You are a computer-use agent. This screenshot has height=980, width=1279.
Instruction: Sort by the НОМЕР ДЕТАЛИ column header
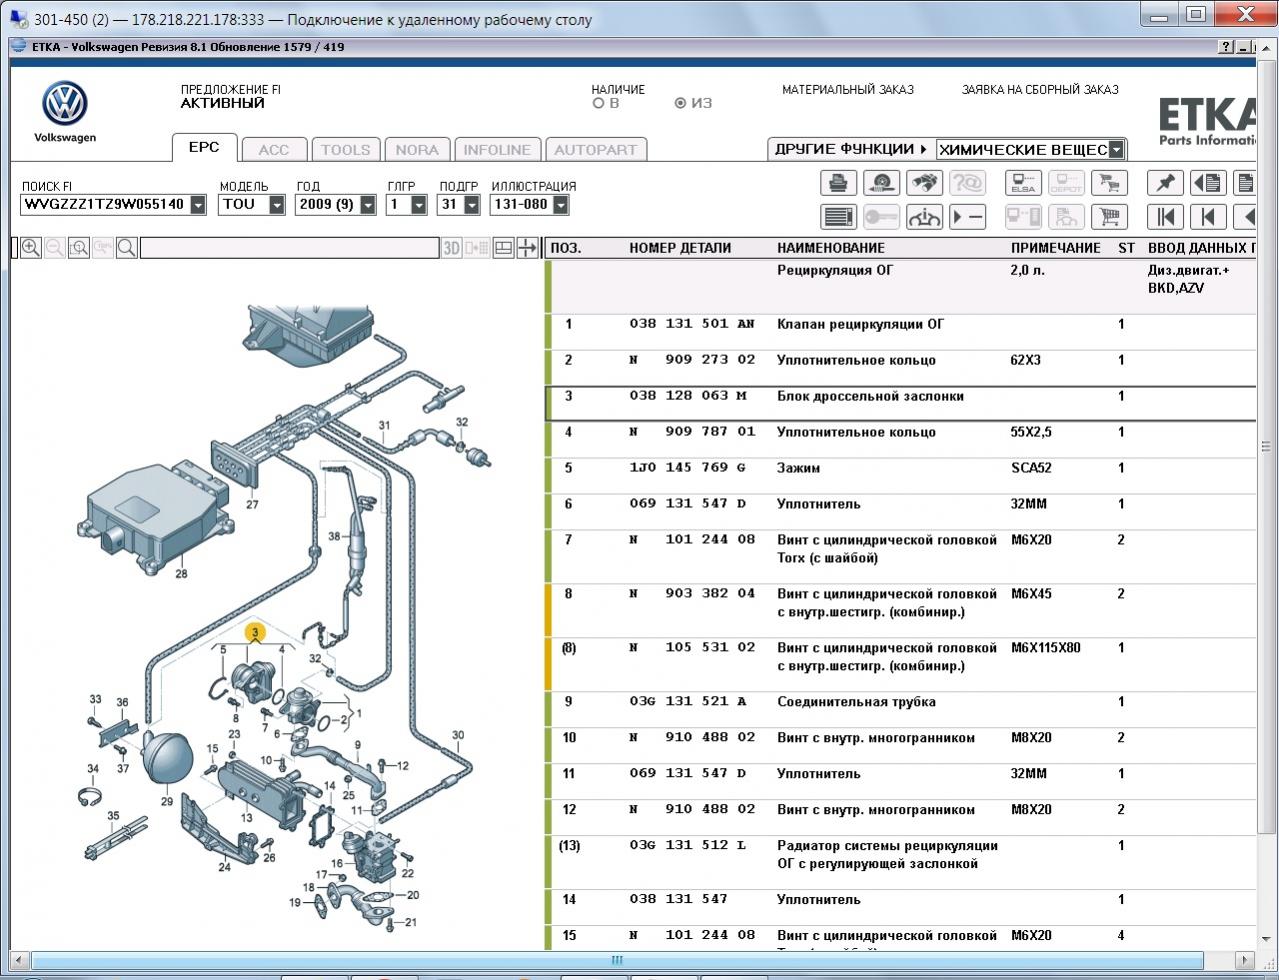pyautogui.click(x=680, y=248)
